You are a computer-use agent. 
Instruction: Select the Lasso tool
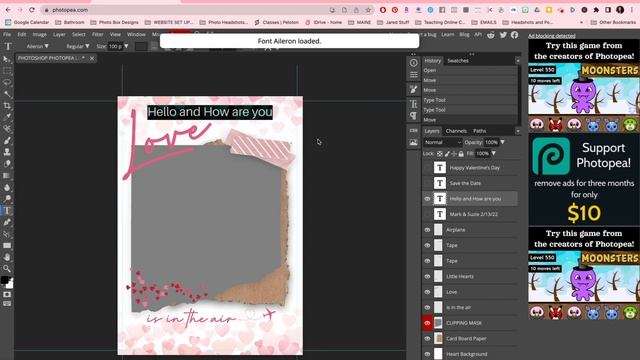click(x=7, y=82)
